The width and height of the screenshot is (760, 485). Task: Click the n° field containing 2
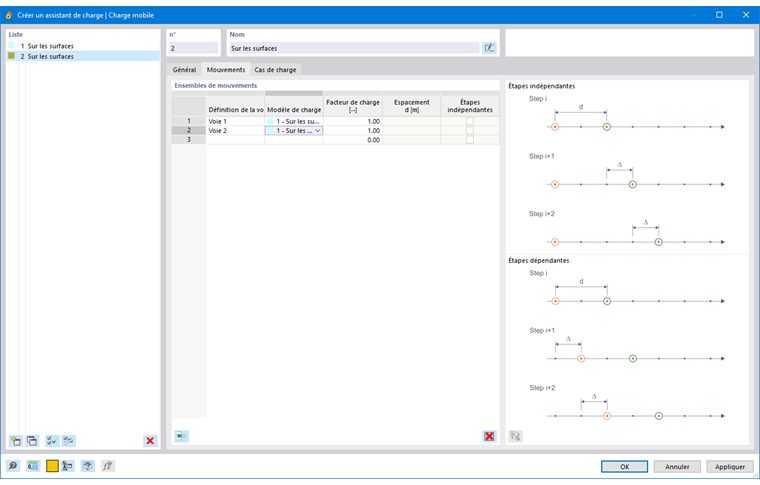coord(193,48)
